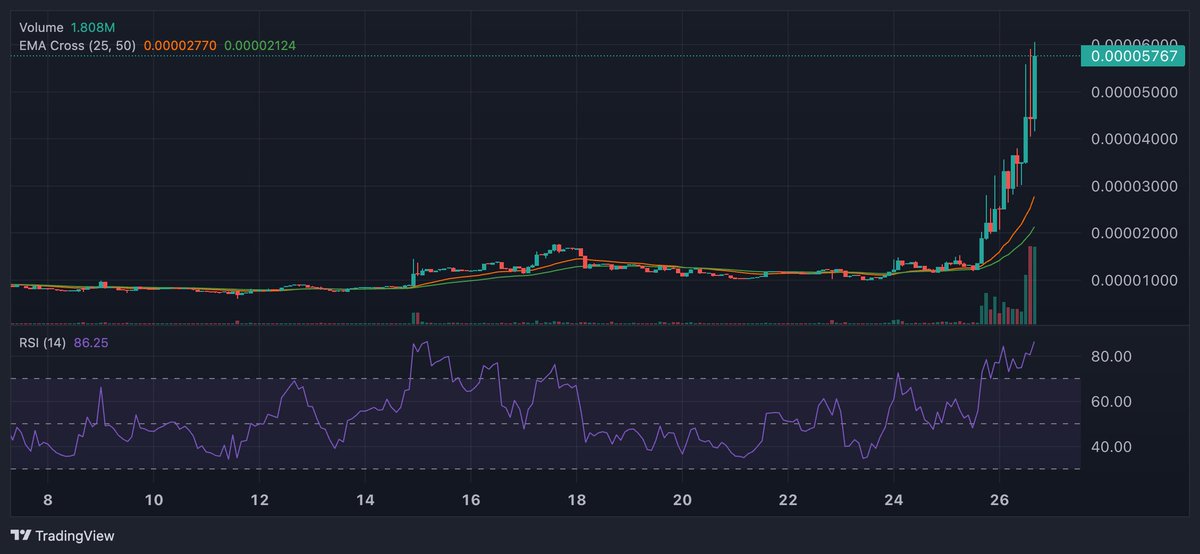This screenshot has height=554, width=1200.
Task: Click date label 18 on the time axis
Action: coord(577,500)
